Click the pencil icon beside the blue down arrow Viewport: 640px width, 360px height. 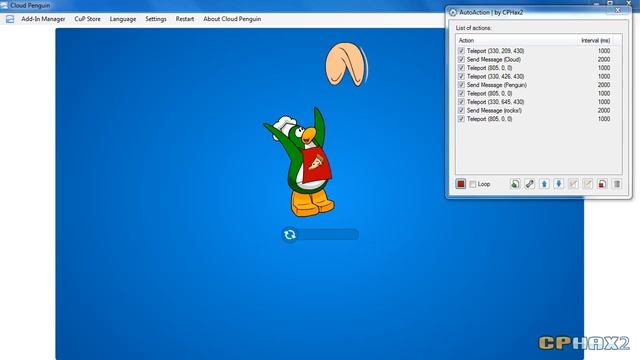click(573, 184)
